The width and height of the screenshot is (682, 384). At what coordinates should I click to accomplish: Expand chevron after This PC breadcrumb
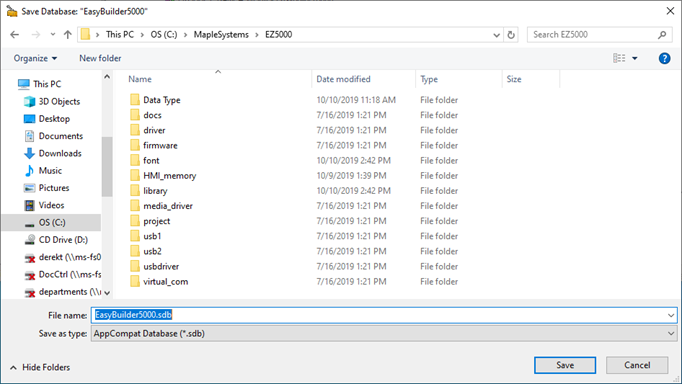(142, 35)
